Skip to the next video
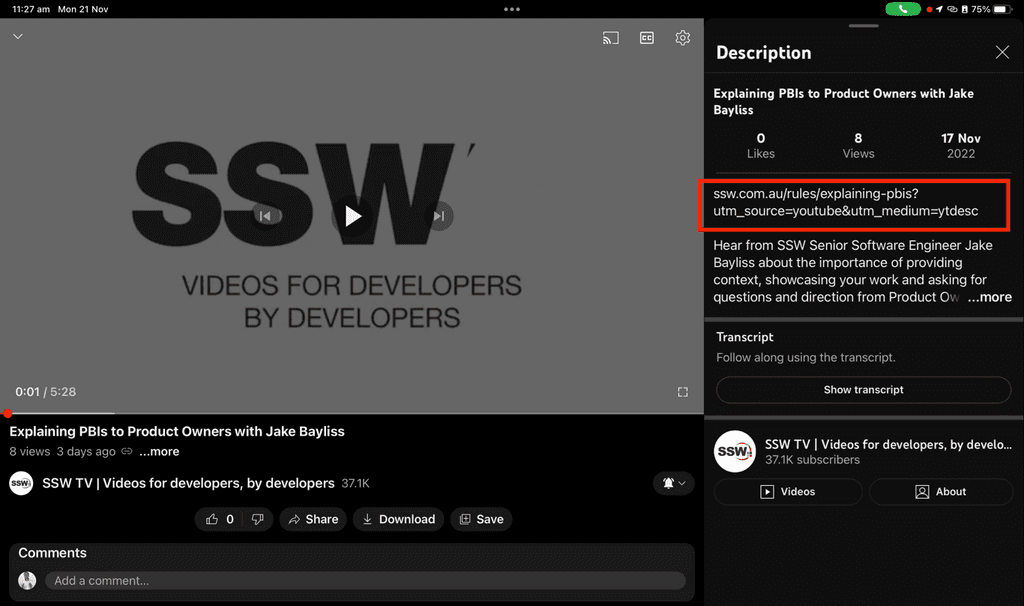 pos(438,216)
